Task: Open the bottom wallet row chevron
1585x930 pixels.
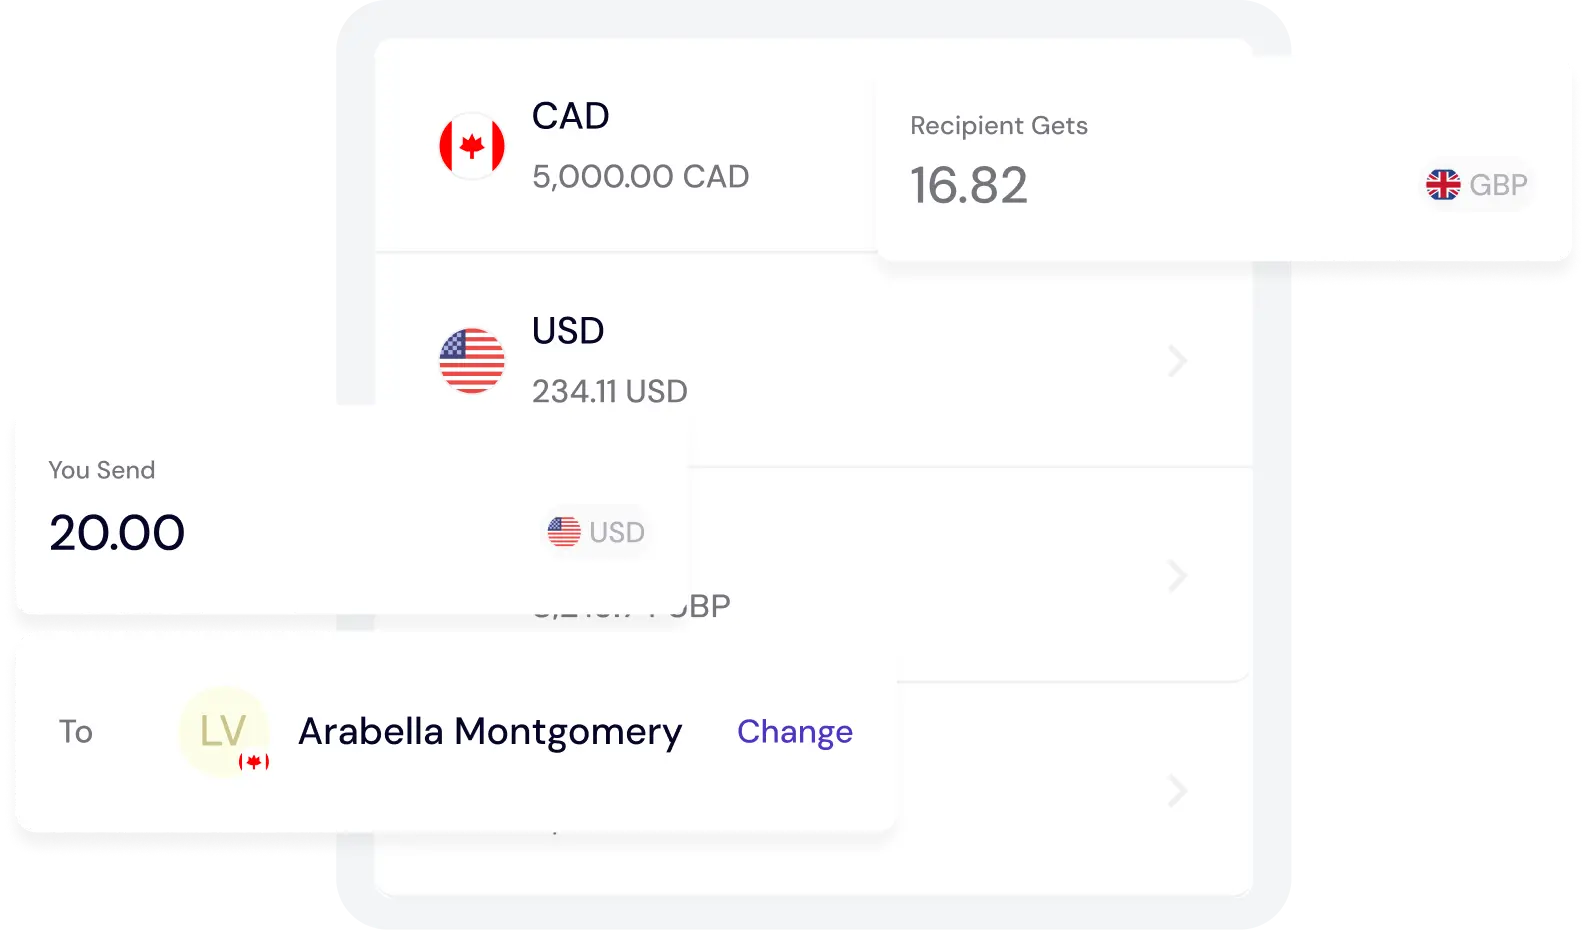Action: click(x=1177, y=791)
